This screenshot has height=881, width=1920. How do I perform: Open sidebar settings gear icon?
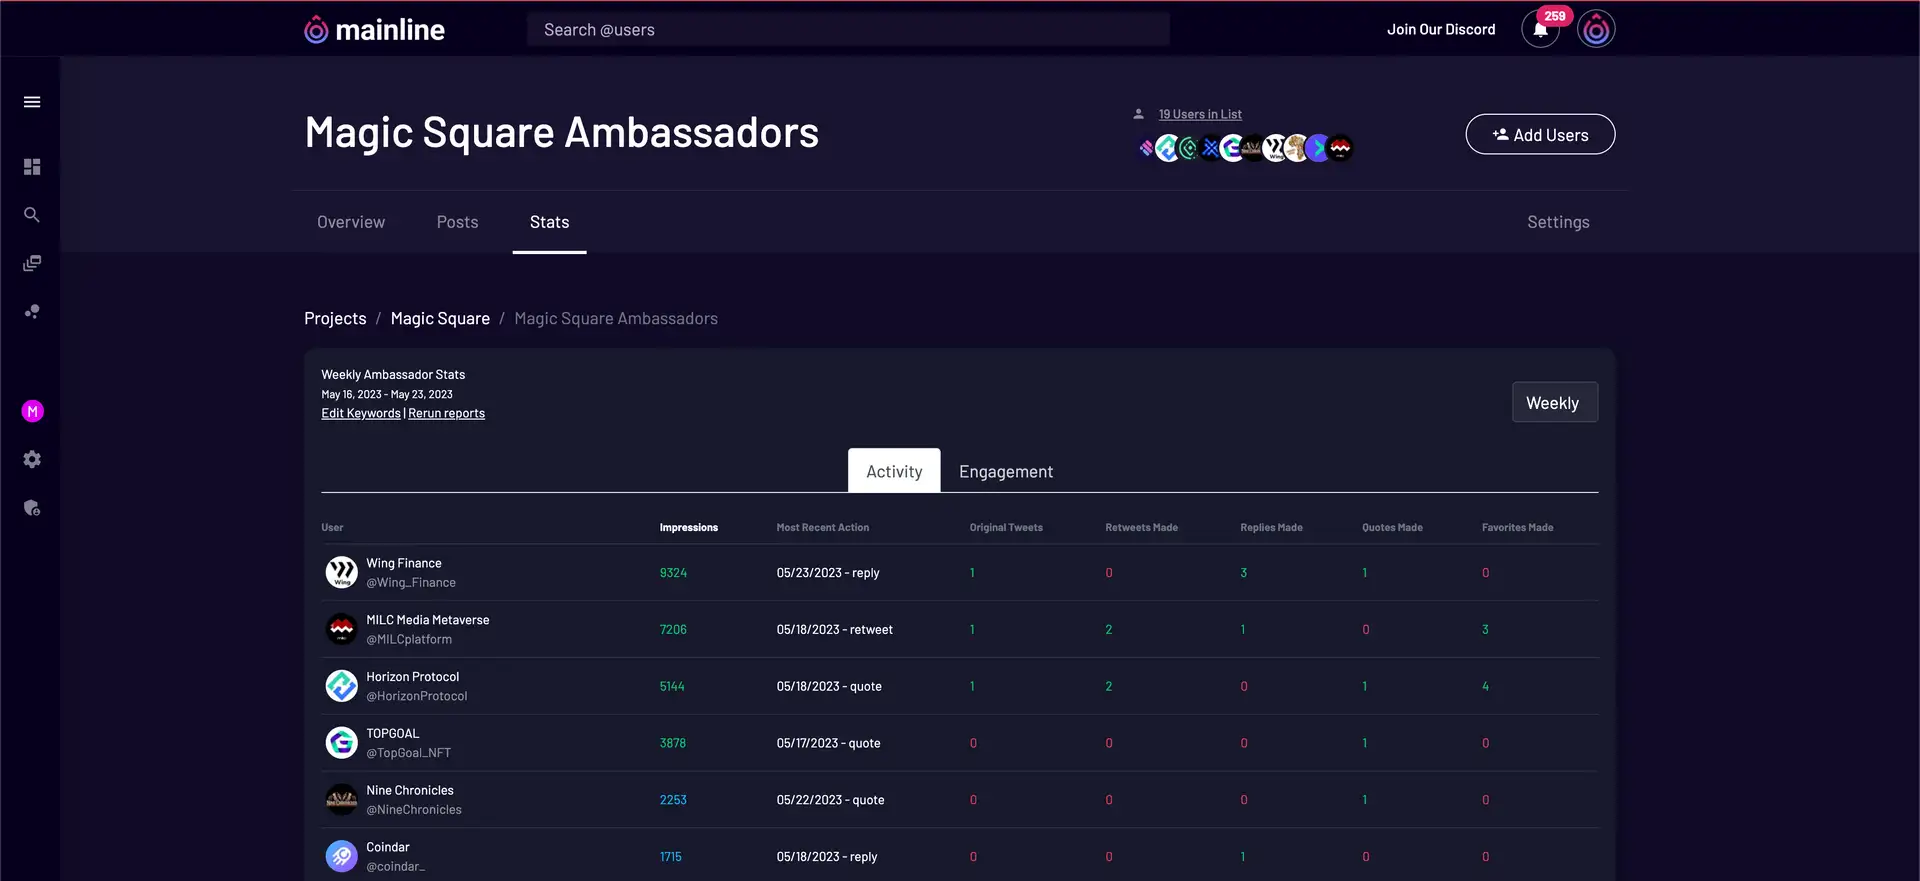32,459
